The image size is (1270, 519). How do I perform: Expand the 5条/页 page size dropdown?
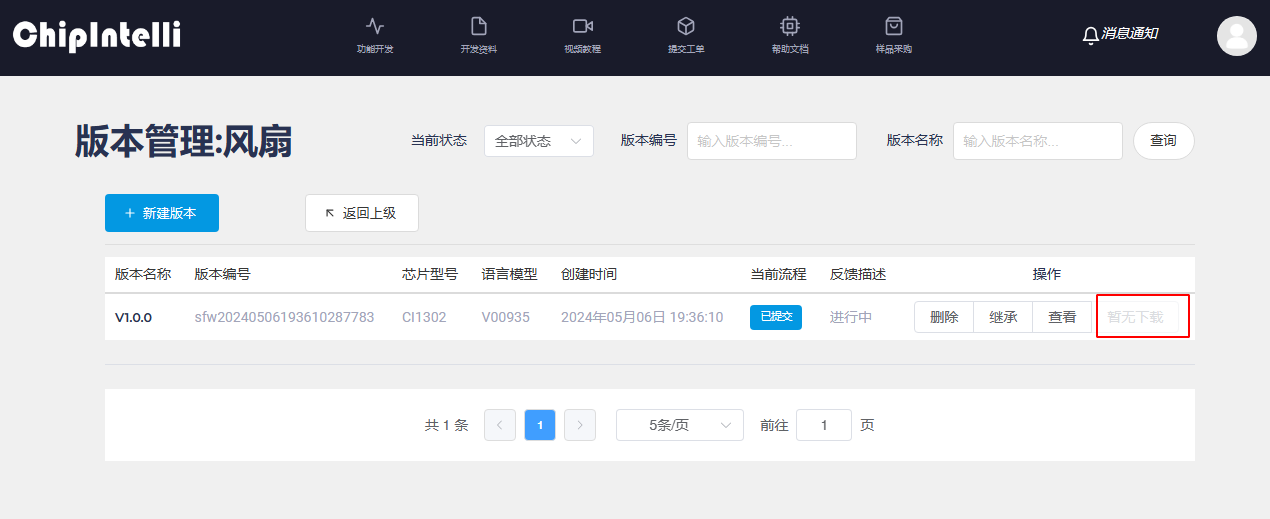680,425
